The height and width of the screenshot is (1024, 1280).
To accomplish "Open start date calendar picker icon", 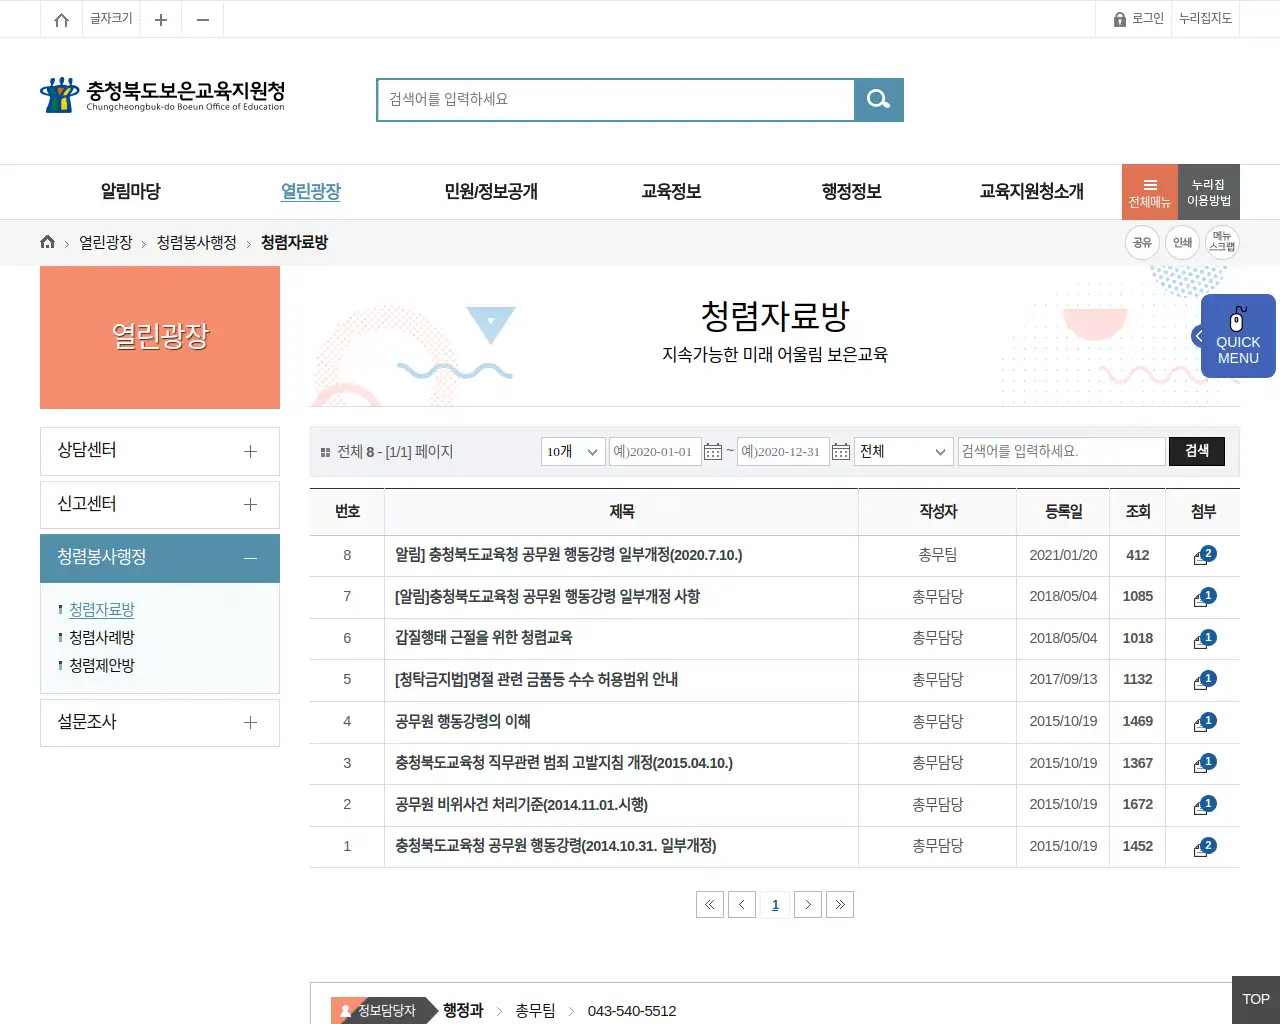I will tap(713, 452).
